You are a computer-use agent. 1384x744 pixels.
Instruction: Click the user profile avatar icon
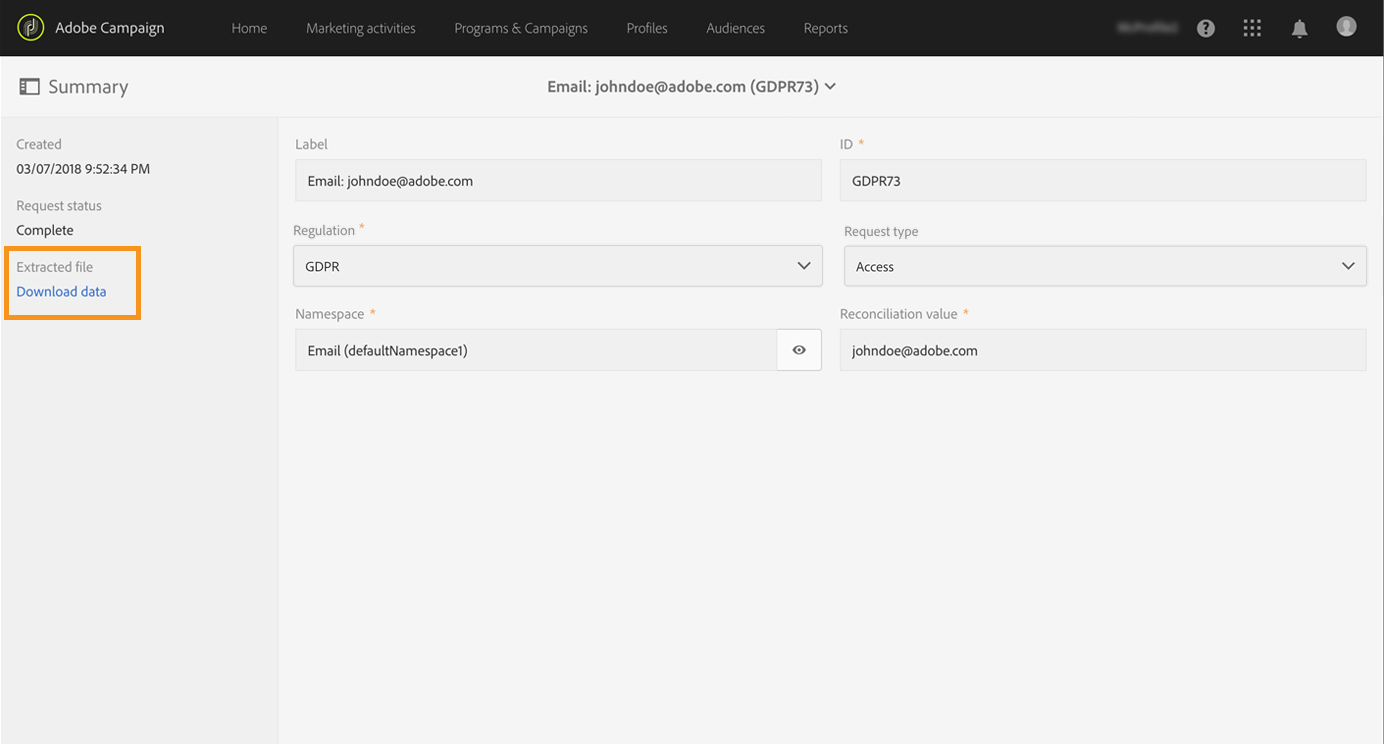1346,27
